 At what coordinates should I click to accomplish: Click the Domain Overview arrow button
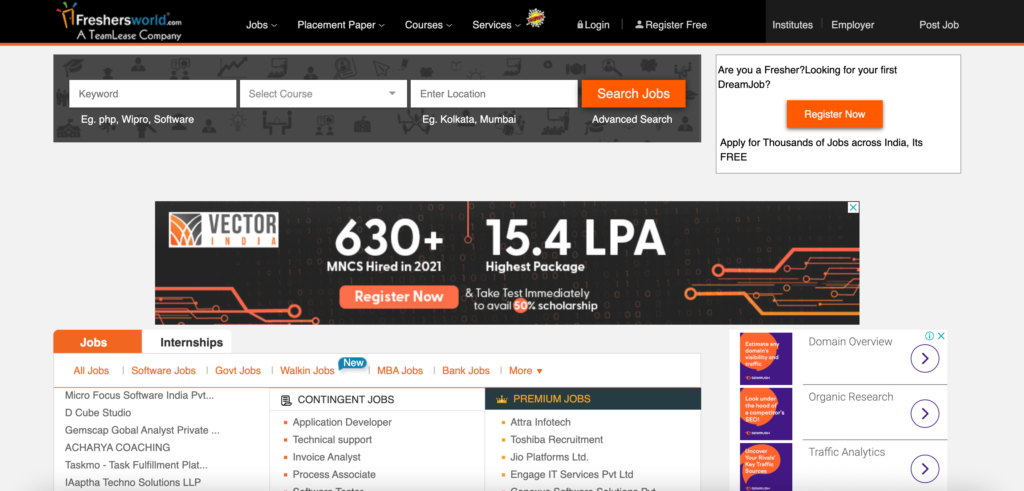tap(925, 358)
